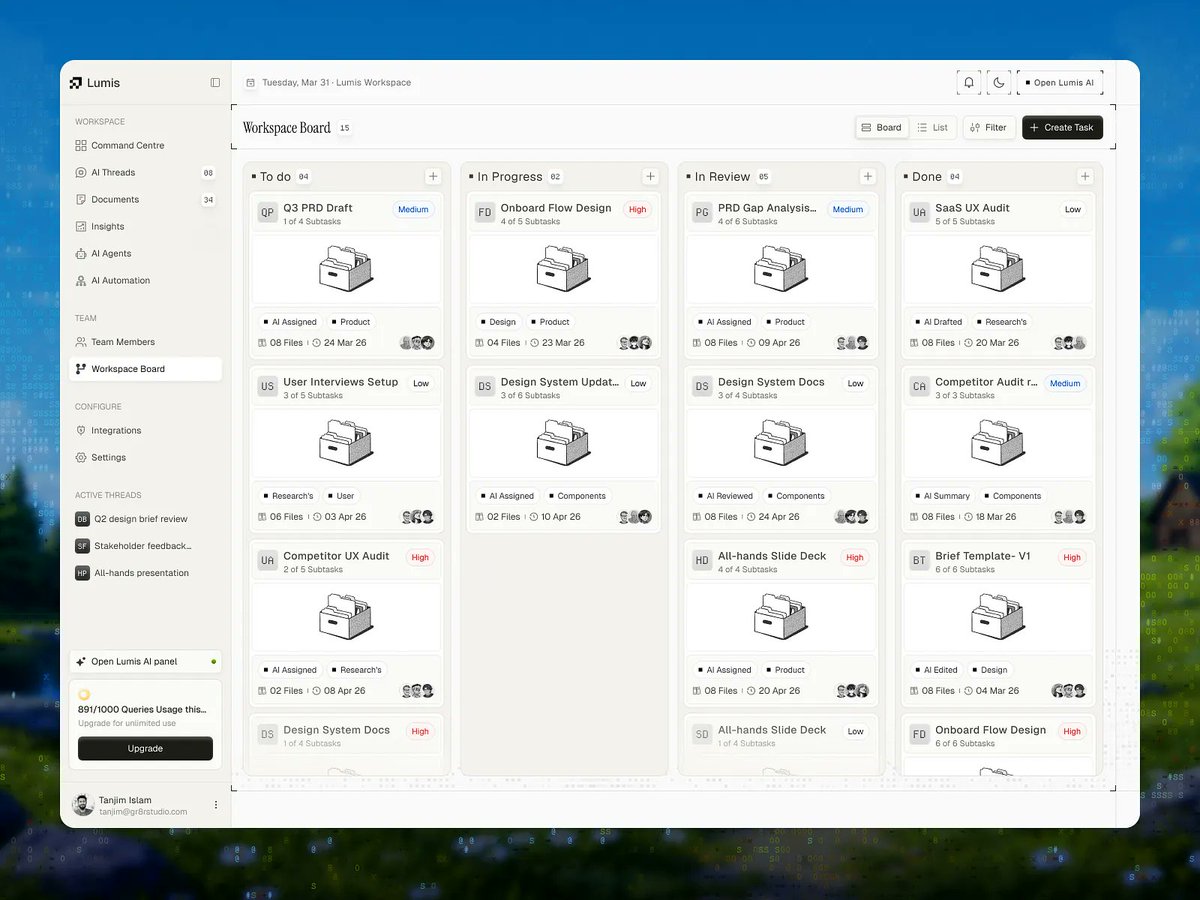The image size is (1200, 900).
Task: Collapse the sidebar with the panel icon
Action: (215, 83)
